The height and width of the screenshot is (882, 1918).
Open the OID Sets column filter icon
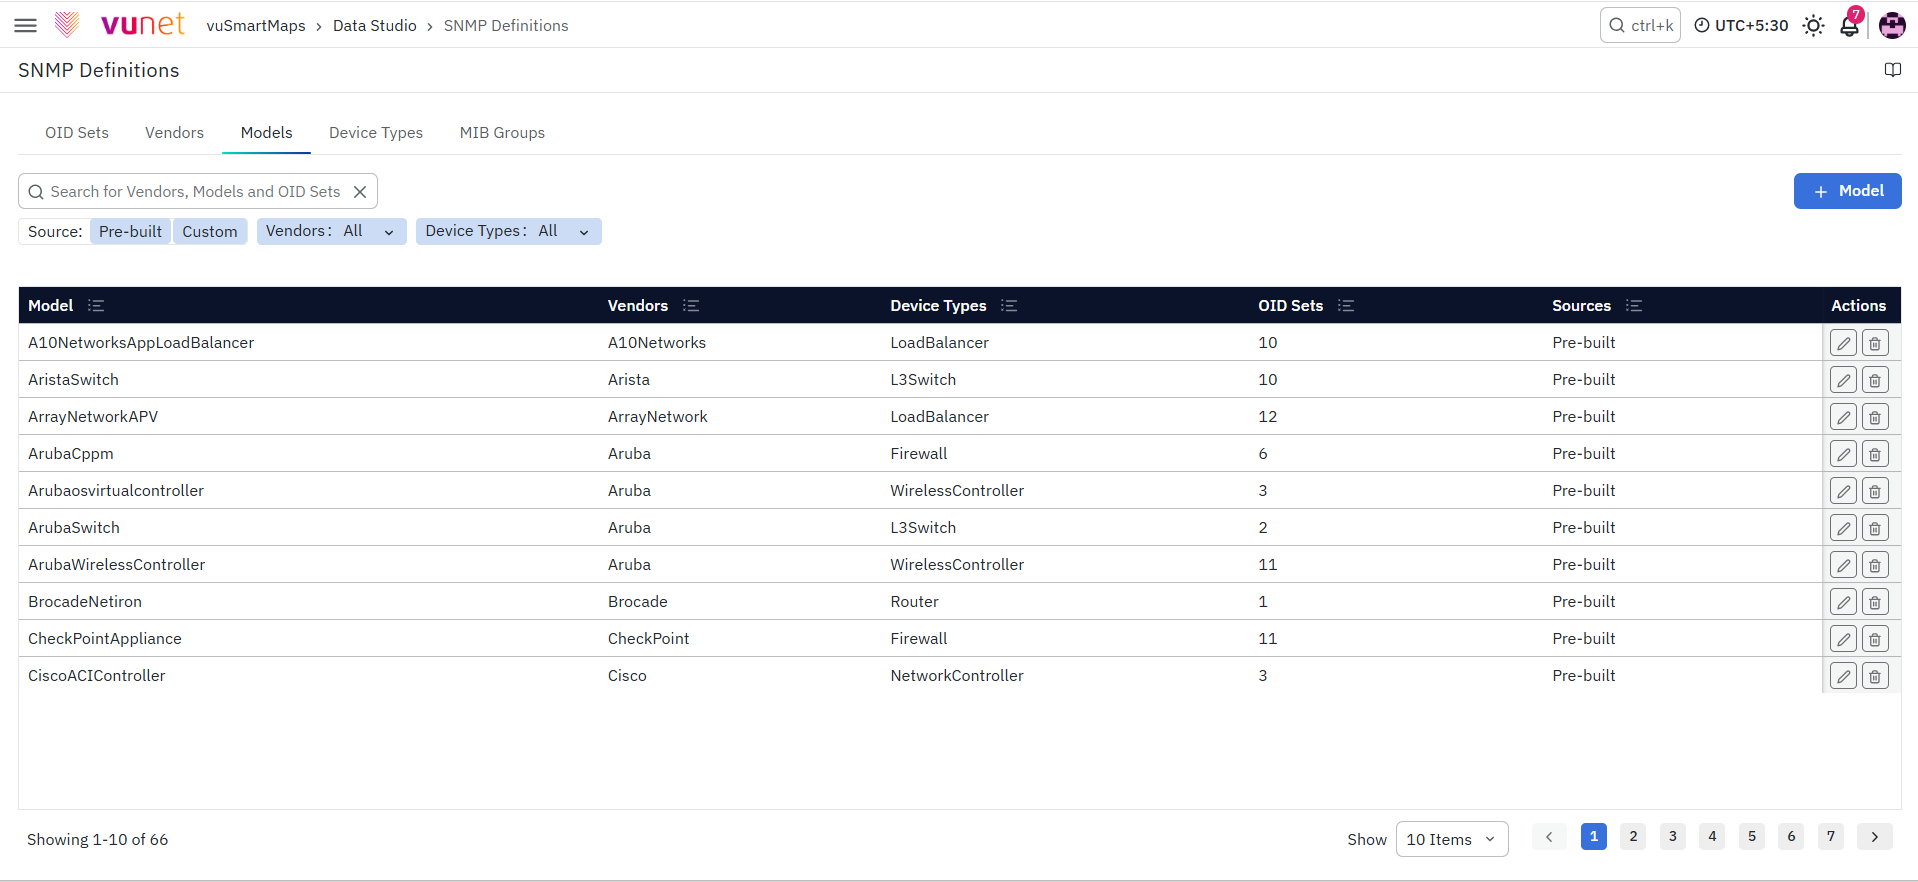[x=1346, y=306]
